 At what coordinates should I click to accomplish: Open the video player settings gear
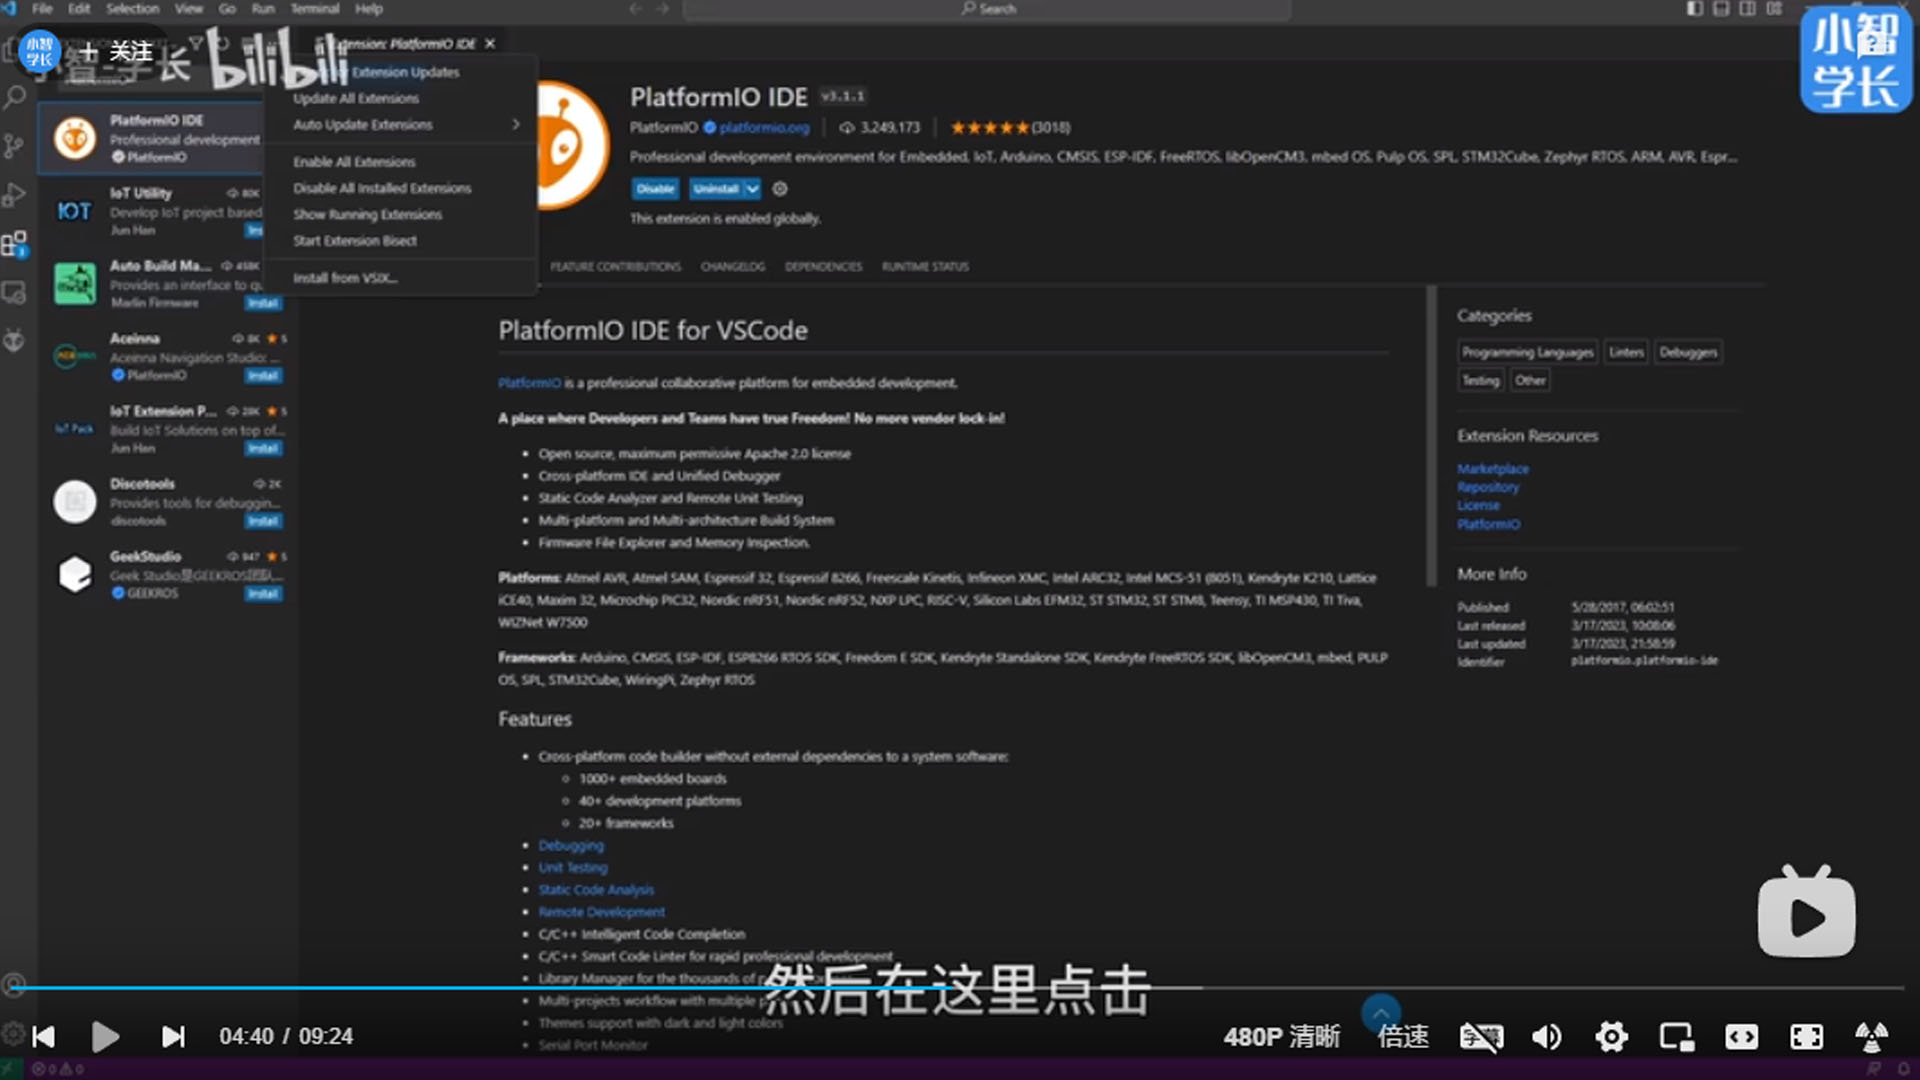[x=1611, y=1037]
